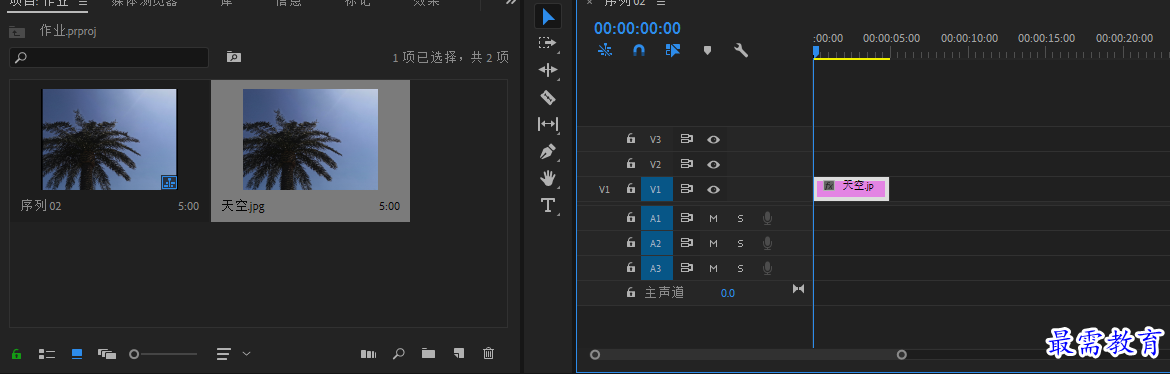1170x374 pixels.
Task: Switch project panel to icon view
Action: pyautogui.click(x=77, y=354)
